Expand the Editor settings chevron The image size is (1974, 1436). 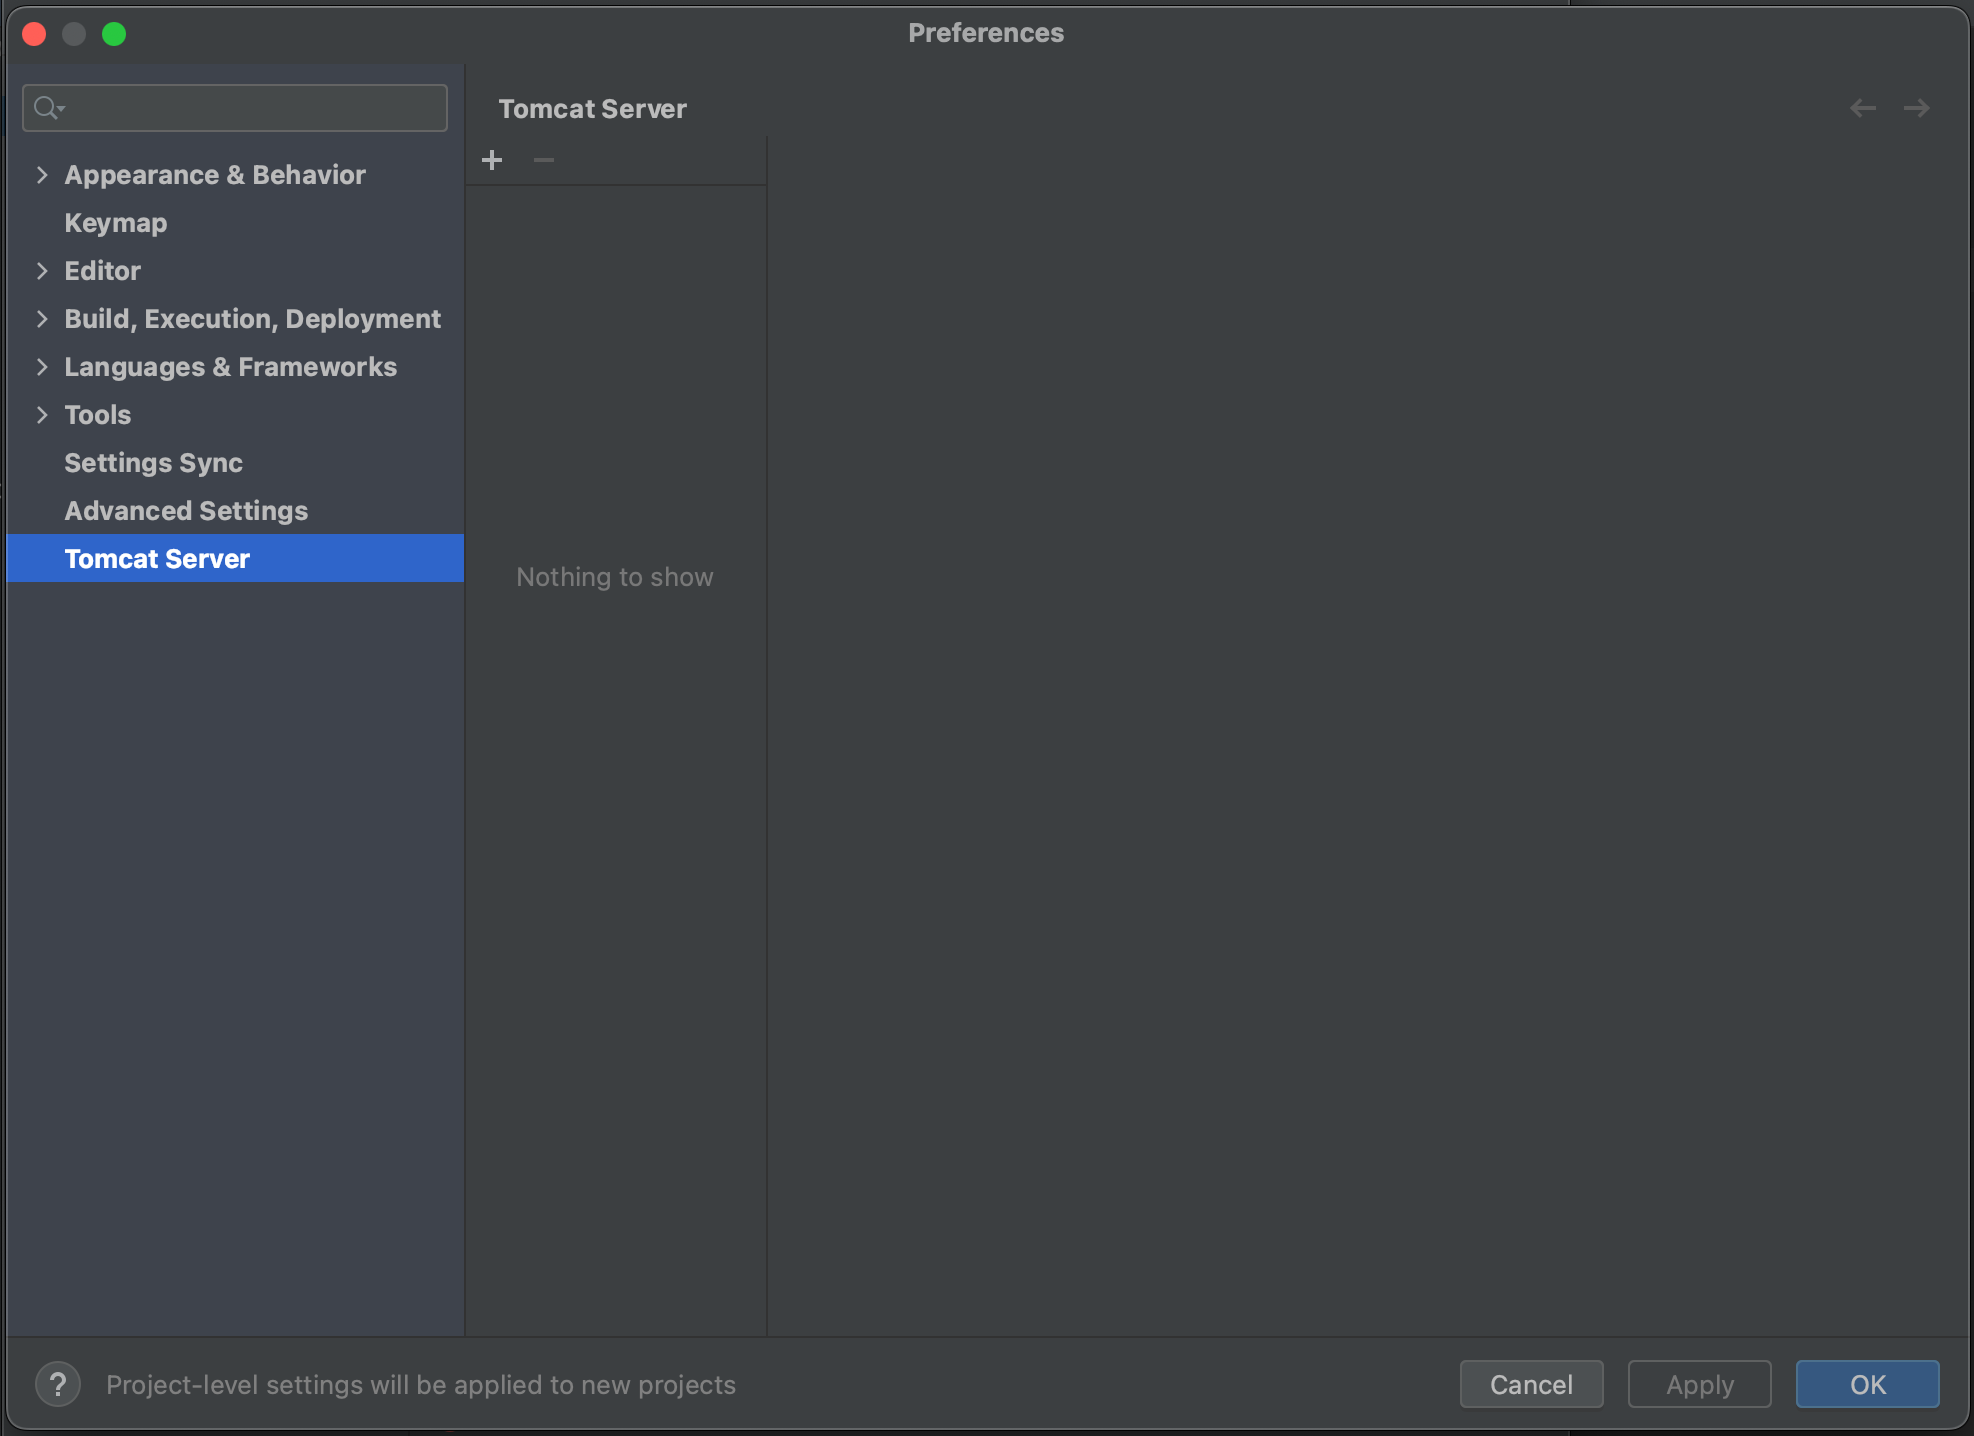click(x=42, y=271)
